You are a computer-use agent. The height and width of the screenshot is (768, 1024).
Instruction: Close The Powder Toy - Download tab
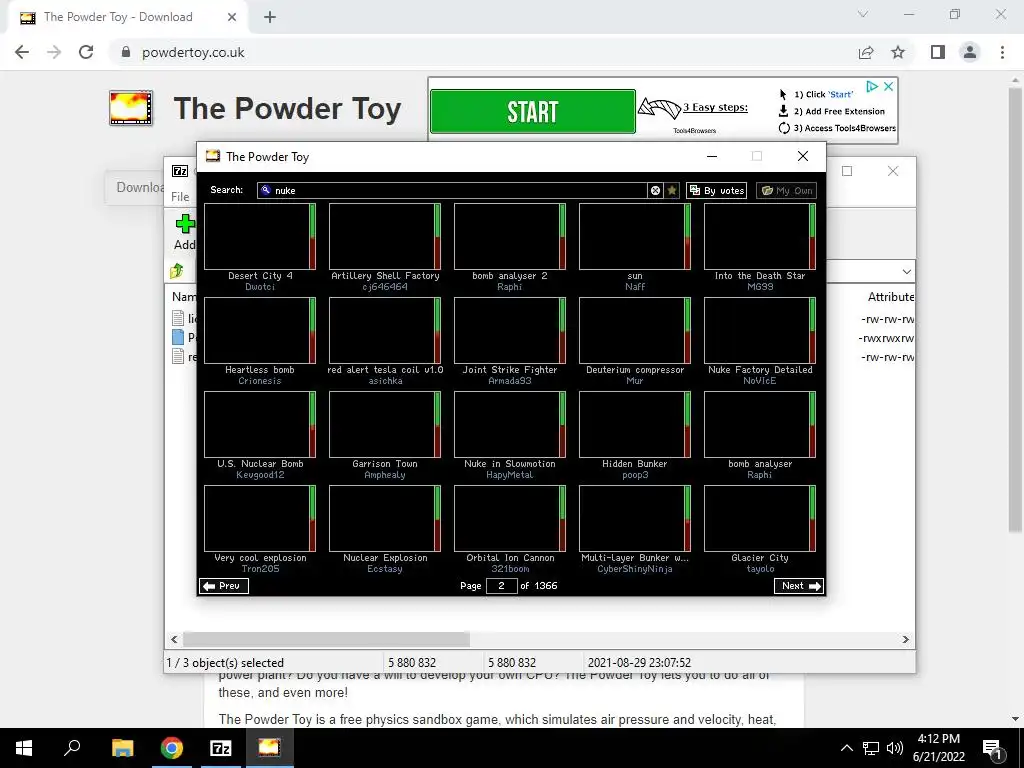[x=232, y=17]
